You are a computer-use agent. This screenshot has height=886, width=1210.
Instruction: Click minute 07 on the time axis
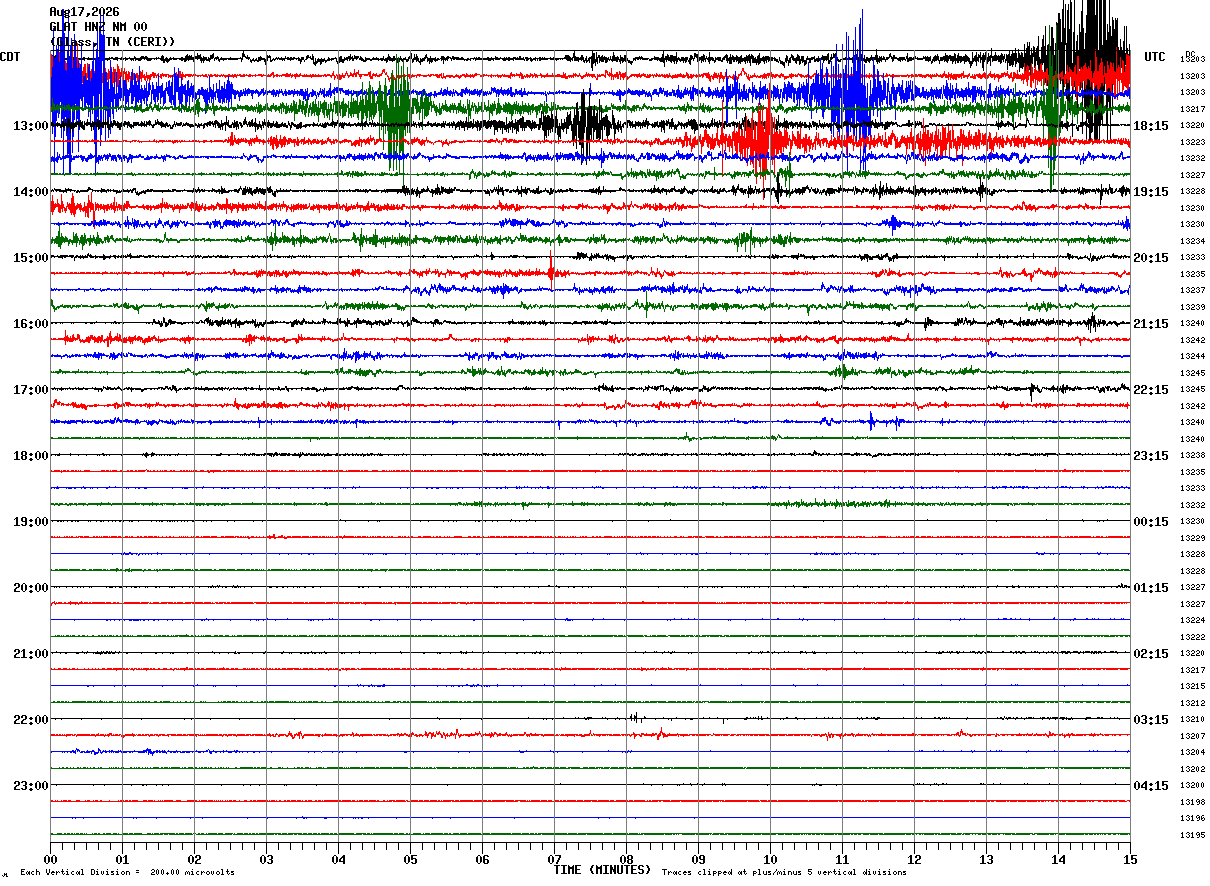point(554,860)
